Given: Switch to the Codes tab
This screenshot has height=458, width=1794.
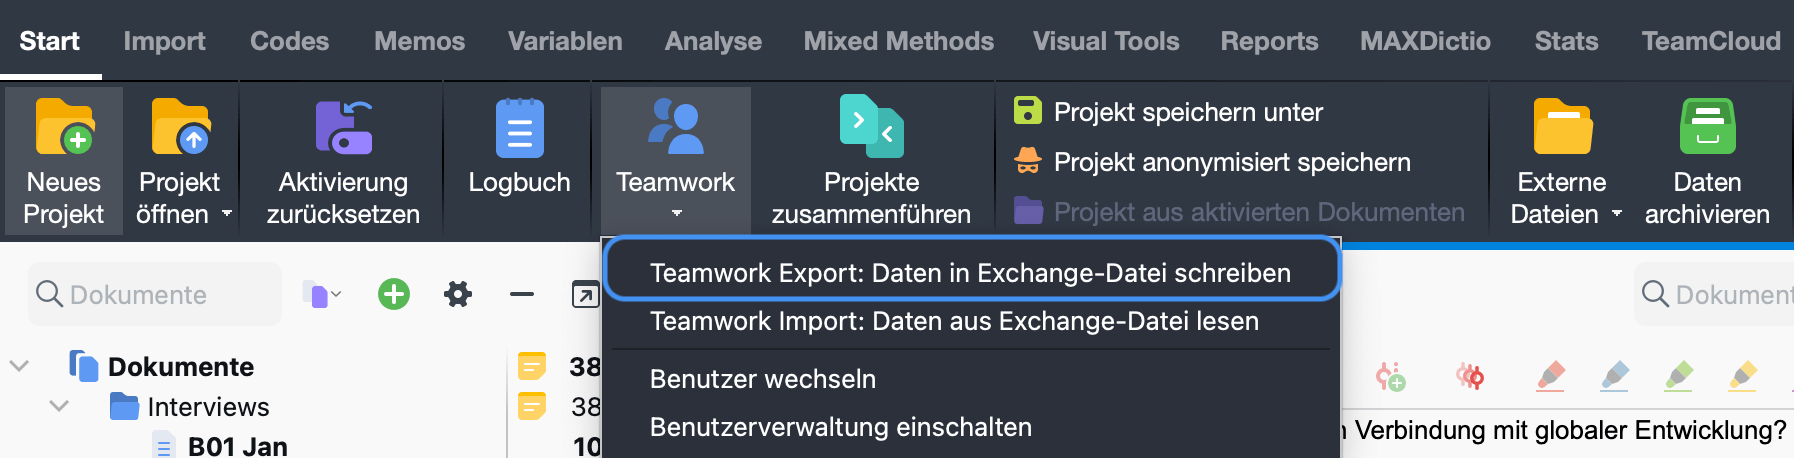Looking at the screenshot, I should click(x=289, y=41).
